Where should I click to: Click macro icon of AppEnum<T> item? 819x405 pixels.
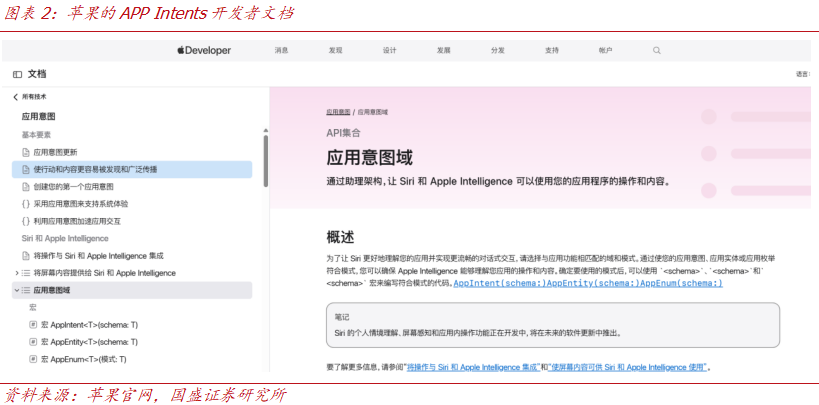click(33, 359)
